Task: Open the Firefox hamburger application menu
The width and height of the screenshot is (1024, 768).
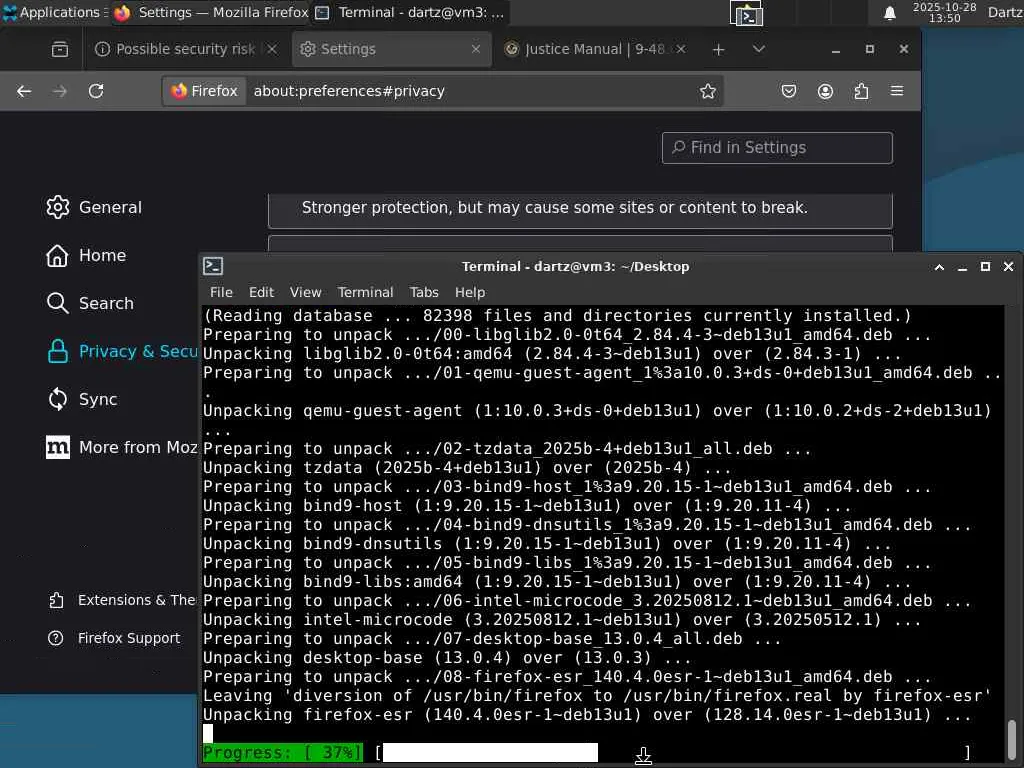Action: tap(897, 91)
